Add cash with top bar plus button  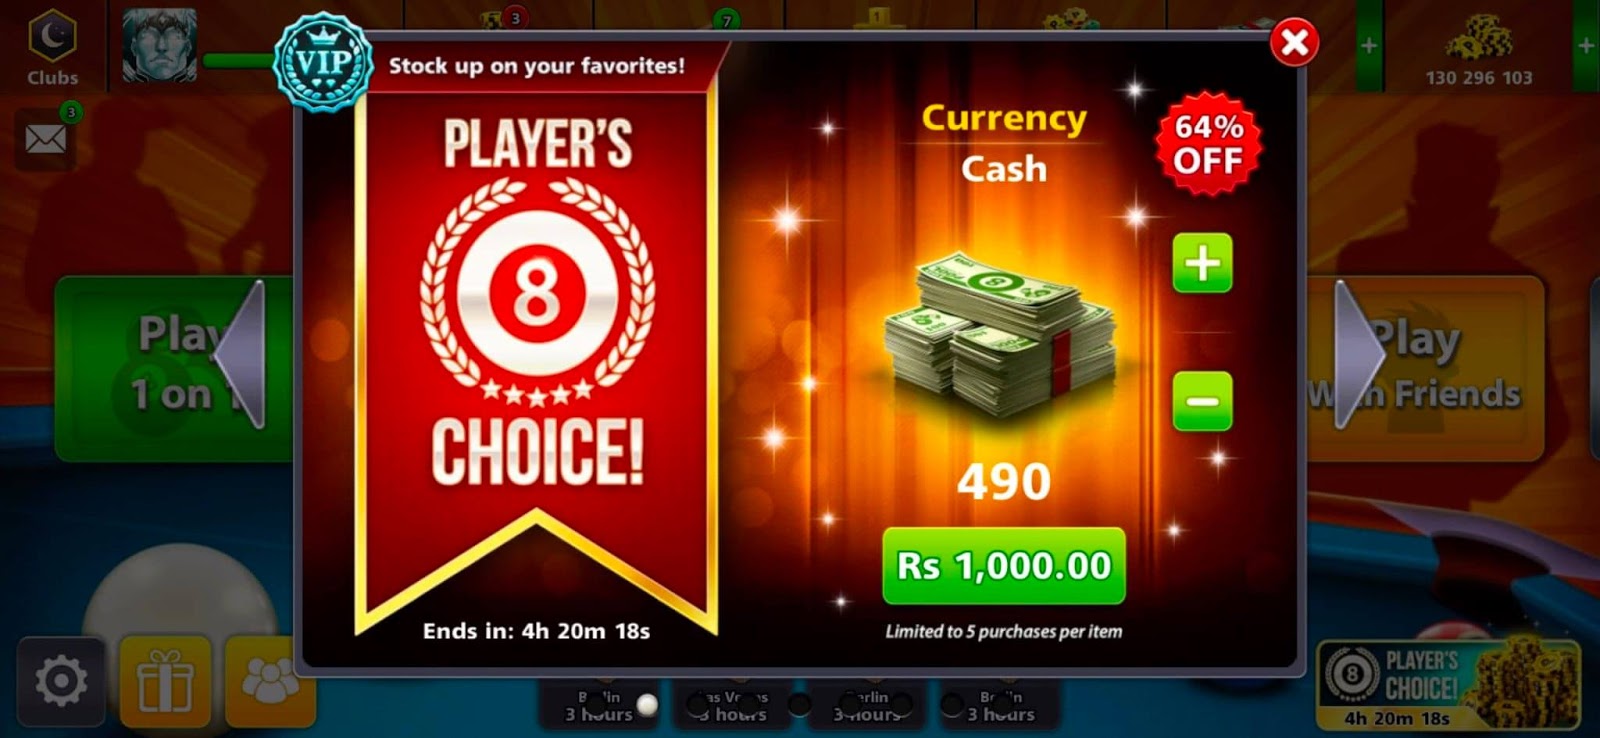(1368, 46)
